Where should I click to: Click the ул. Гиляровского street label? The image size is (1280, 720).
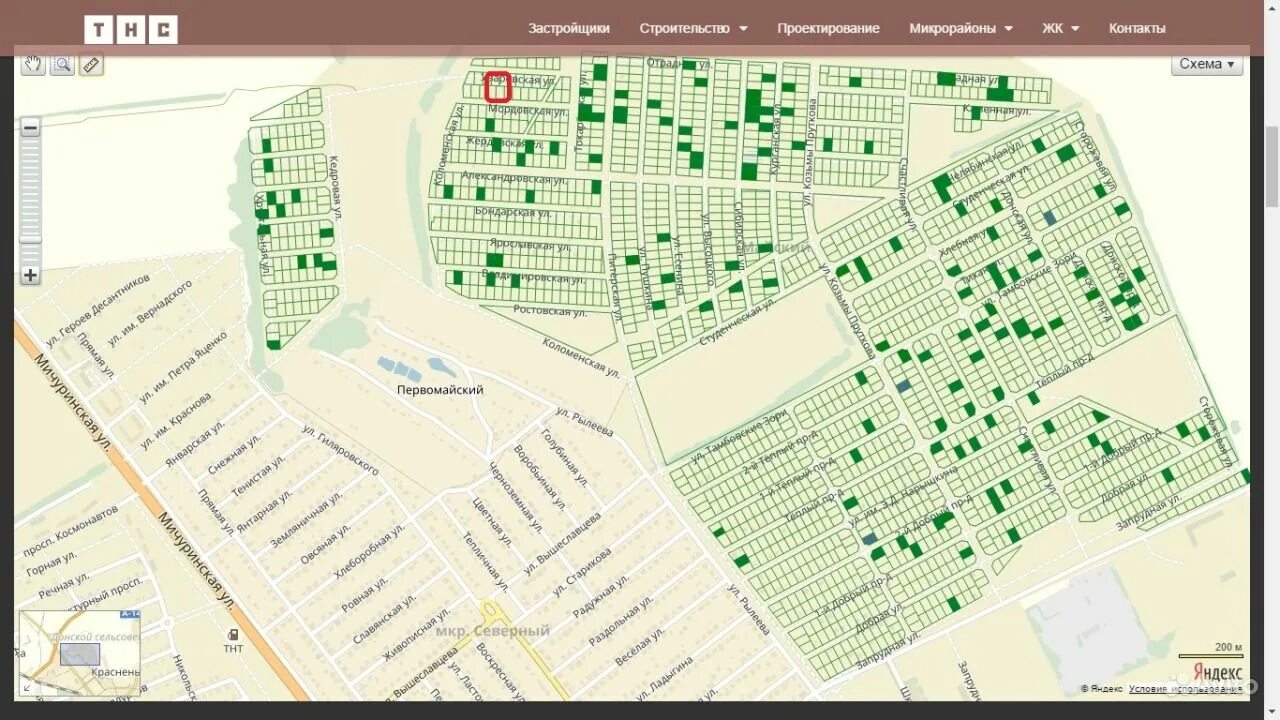point(340,448)
